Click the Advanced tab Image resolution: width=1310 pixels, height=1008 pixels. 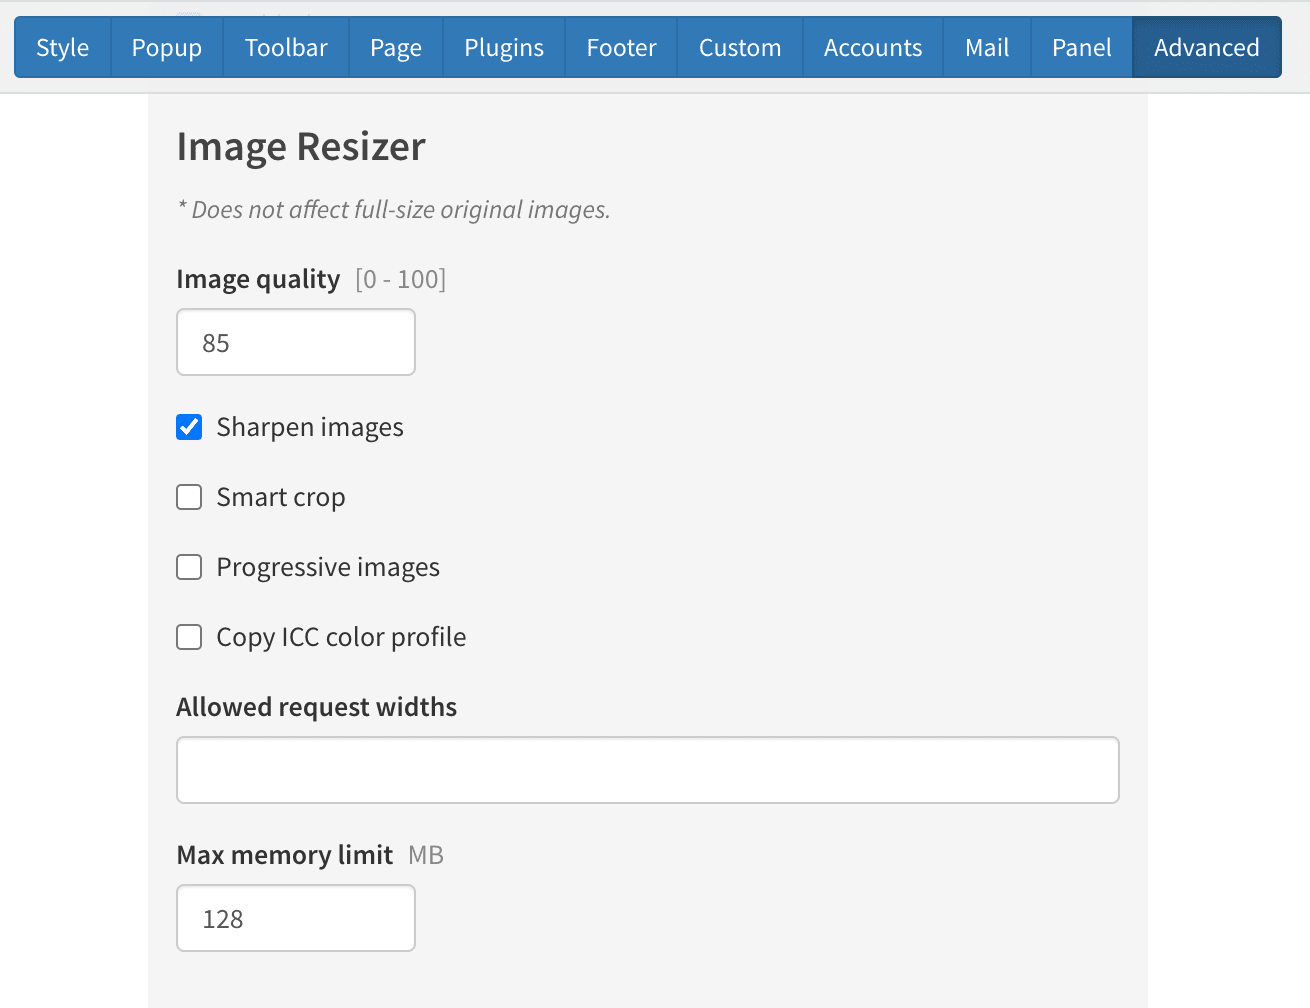[x=1206, y=47]
